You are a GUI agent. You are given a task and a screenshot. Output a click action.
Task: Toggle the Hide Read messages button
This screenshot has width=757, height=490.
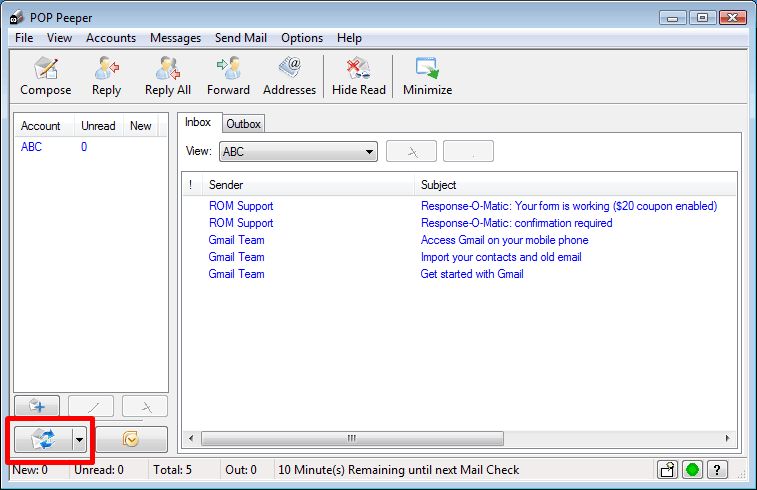[359, 76]
